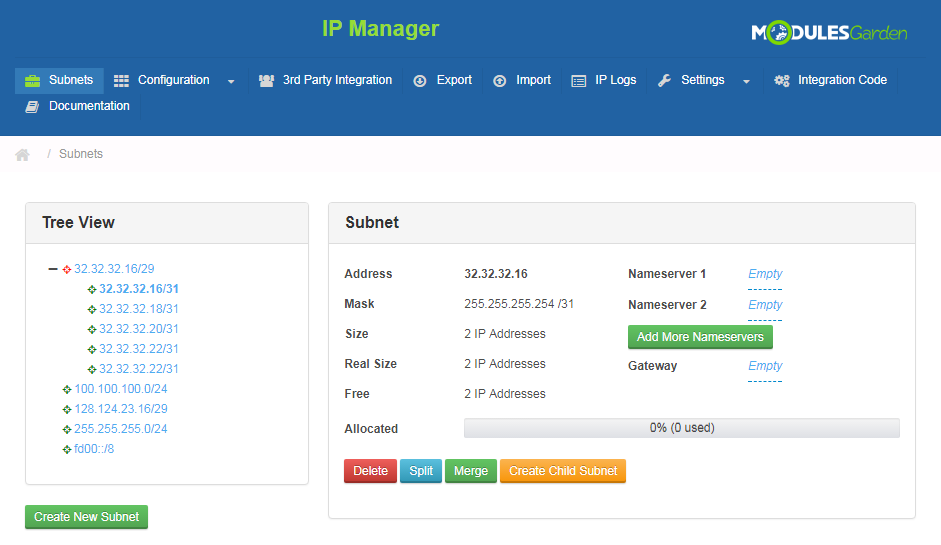Click move icon beside 32.32.32.16/31
Image resolution: width=941 pixels, height=545 pixels.
[92, 289]
